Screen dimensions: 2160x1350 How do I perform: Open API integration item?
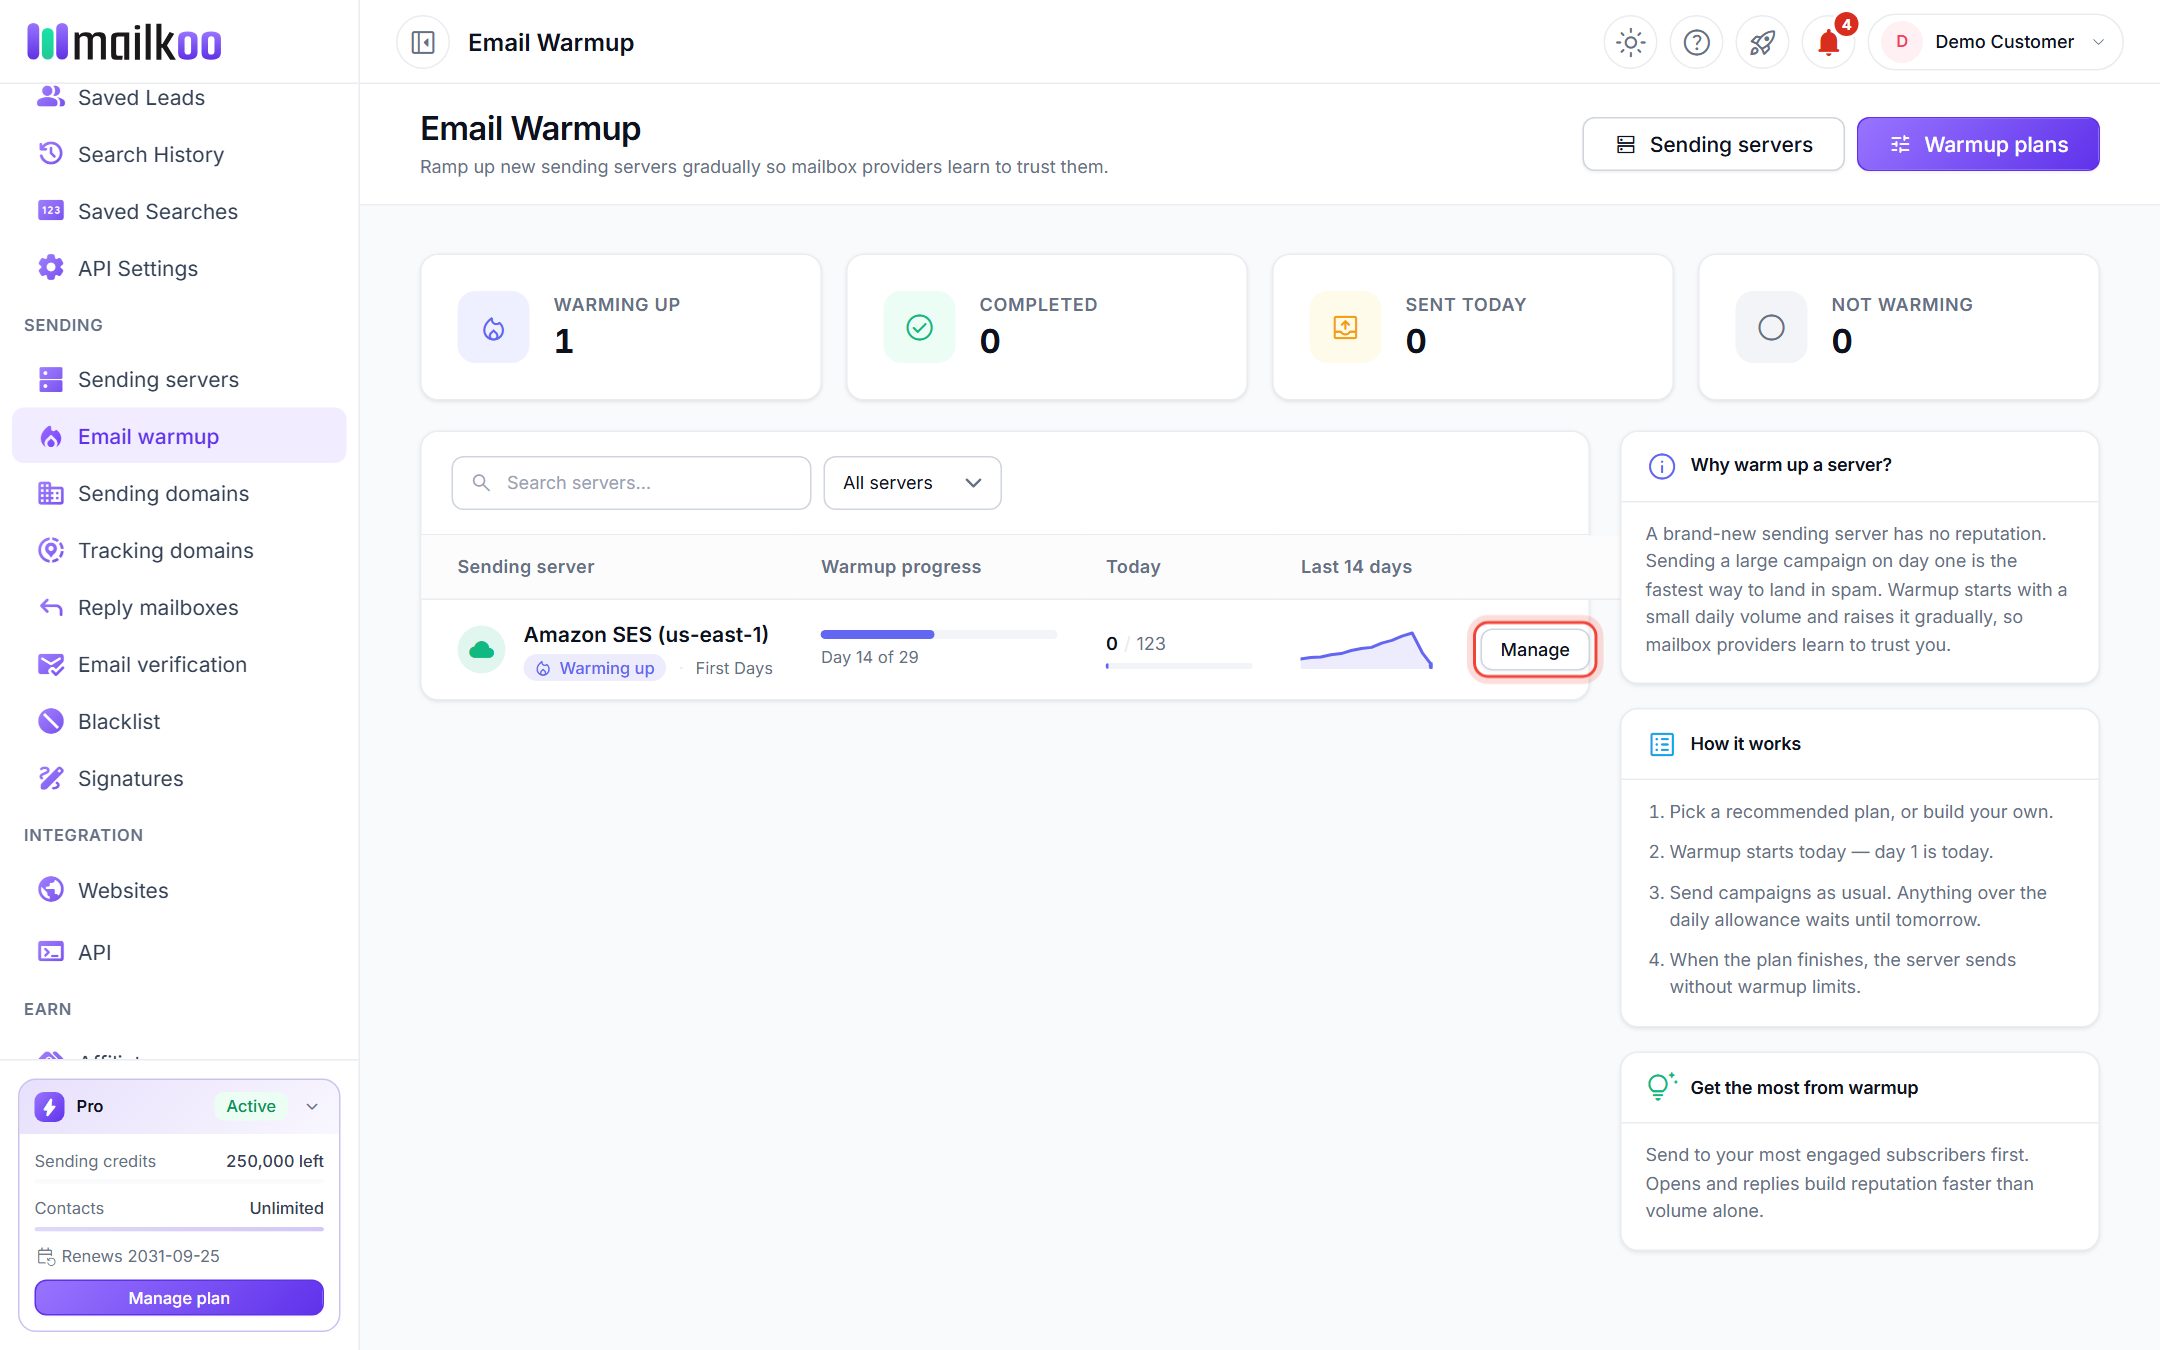click(x=180, y=952)
